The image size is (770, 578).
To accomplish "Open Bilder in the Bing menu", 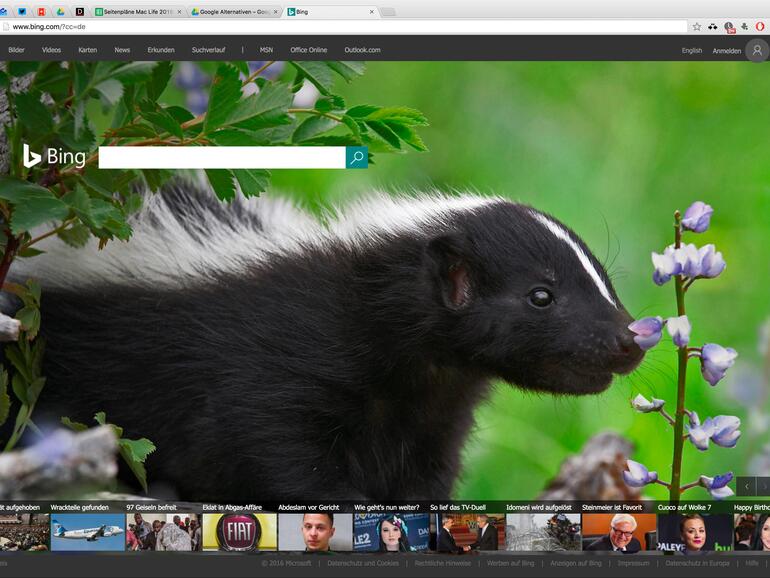I will 16,50.
